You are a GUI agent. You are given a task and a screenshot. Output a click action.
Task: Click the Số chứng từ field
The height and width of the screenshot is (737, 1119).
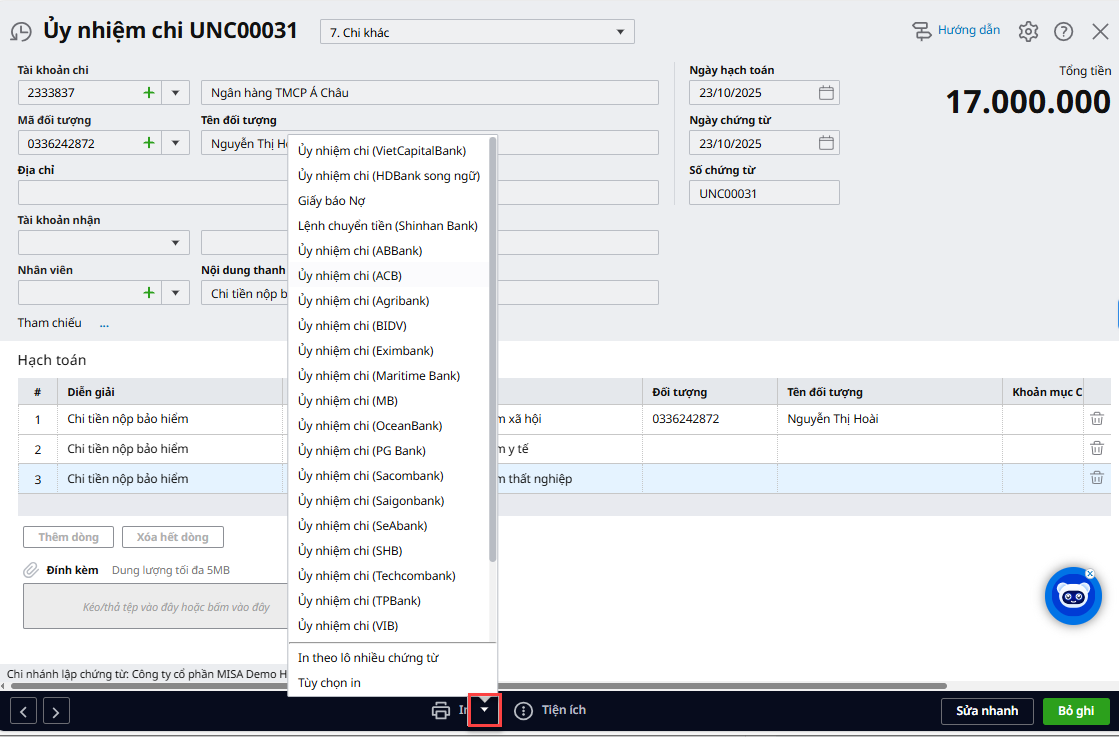tap(763, 193)
